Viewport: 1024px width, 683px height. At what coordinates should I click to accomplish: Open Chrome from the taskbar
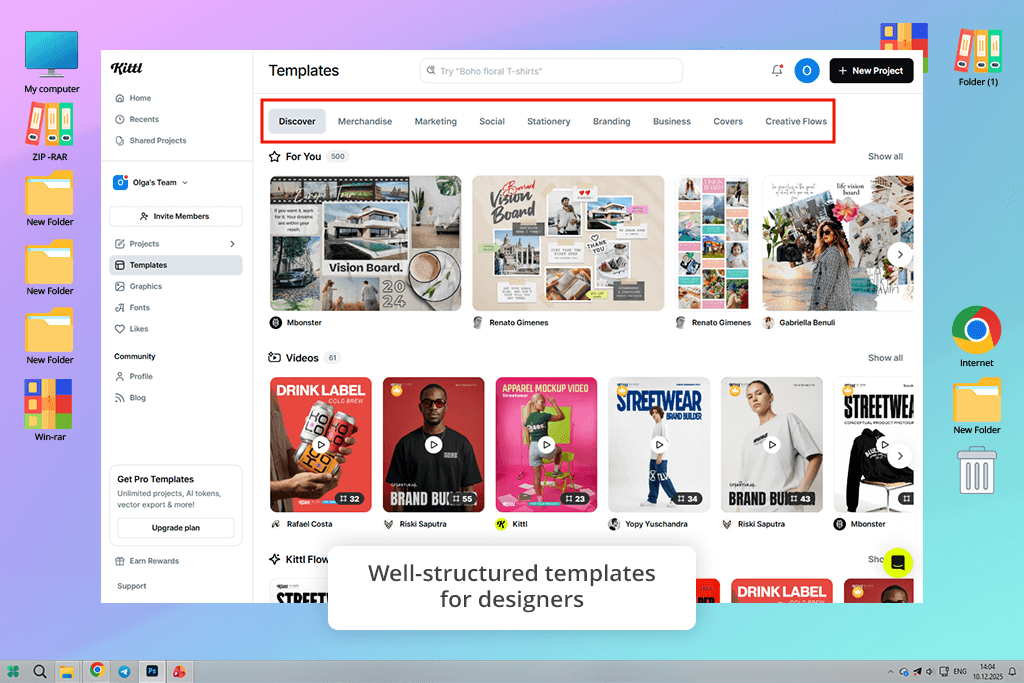[97, 670]
